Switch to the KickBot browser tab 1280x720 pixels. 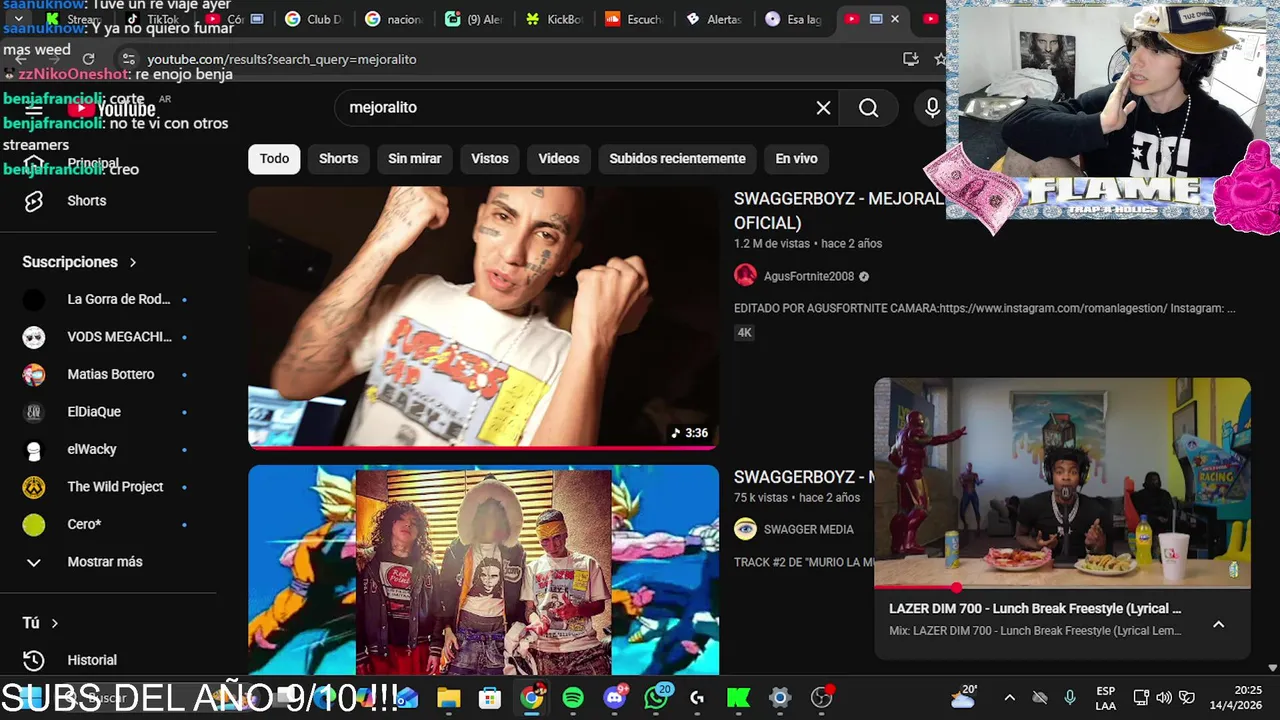pyautogui.click(x=554, y=19)
